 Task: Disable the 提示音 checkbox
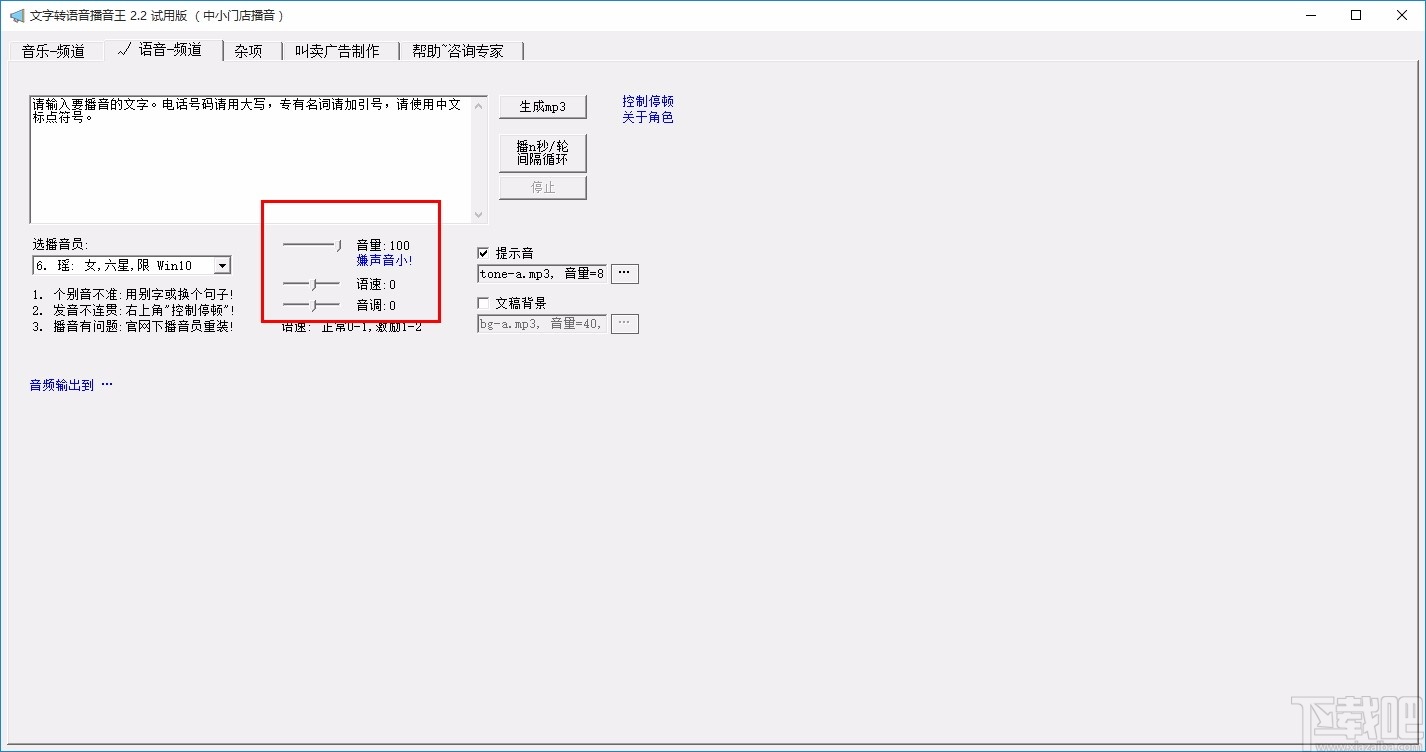point(483,253)
